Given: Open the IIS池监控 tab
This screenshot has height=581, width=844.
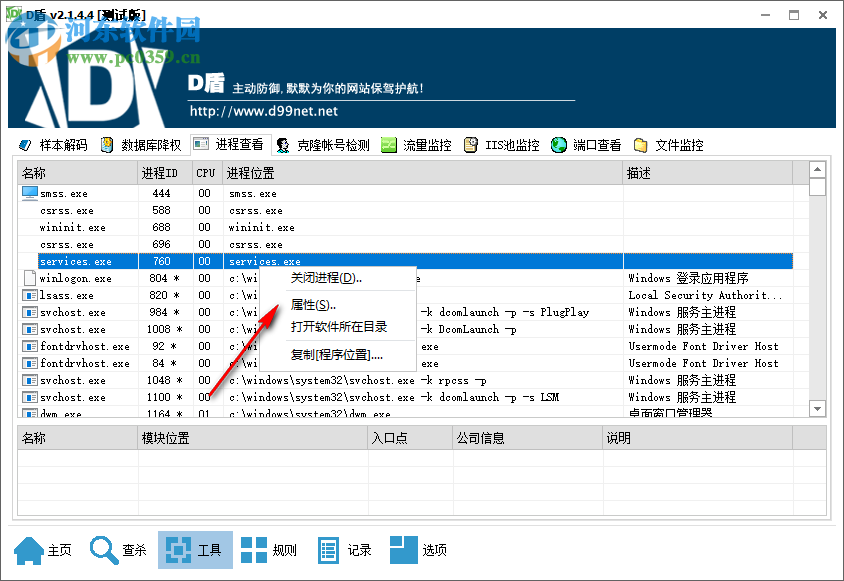Looking at the screenshot, I should click(502, 145).
